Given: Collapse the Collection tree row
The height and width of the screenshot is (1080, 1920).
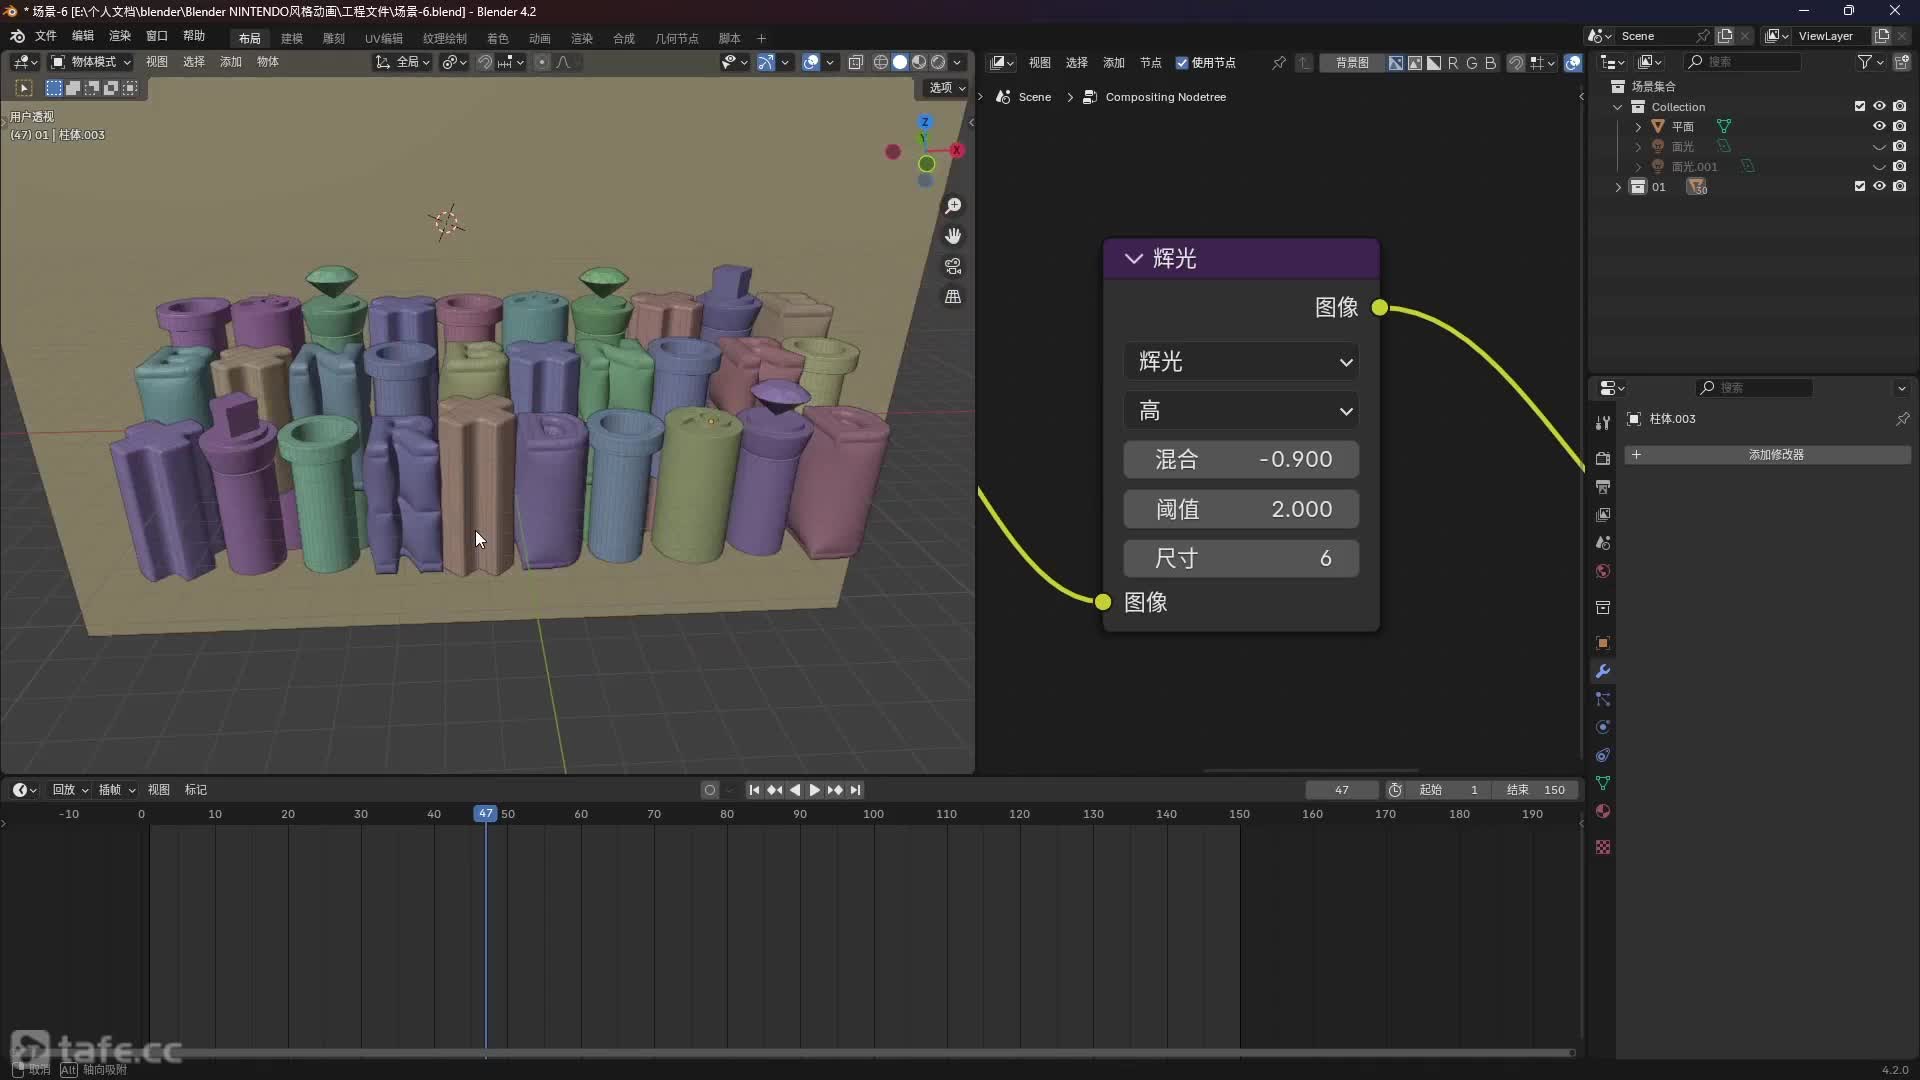Looking at the screenshot, I should pyautogui.click(x=1618, y=107).
